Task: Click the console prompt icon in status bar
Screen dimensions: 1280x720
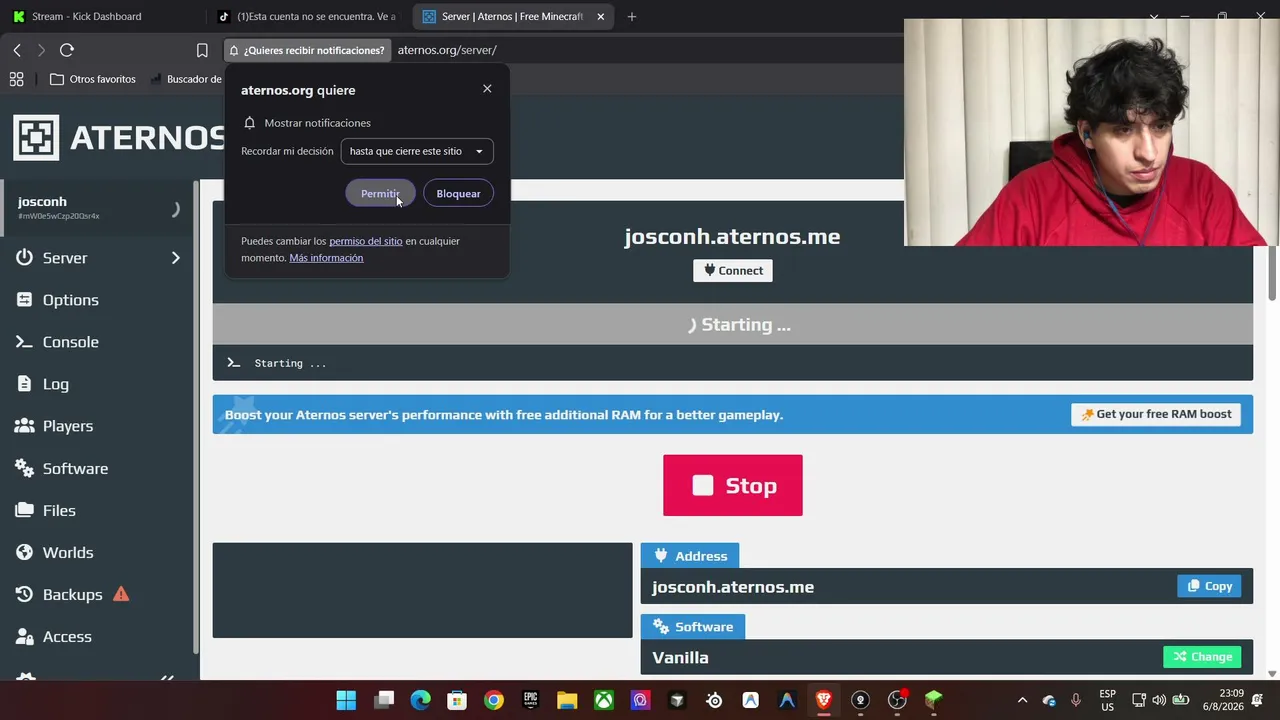Action: (x=234, y=363)
